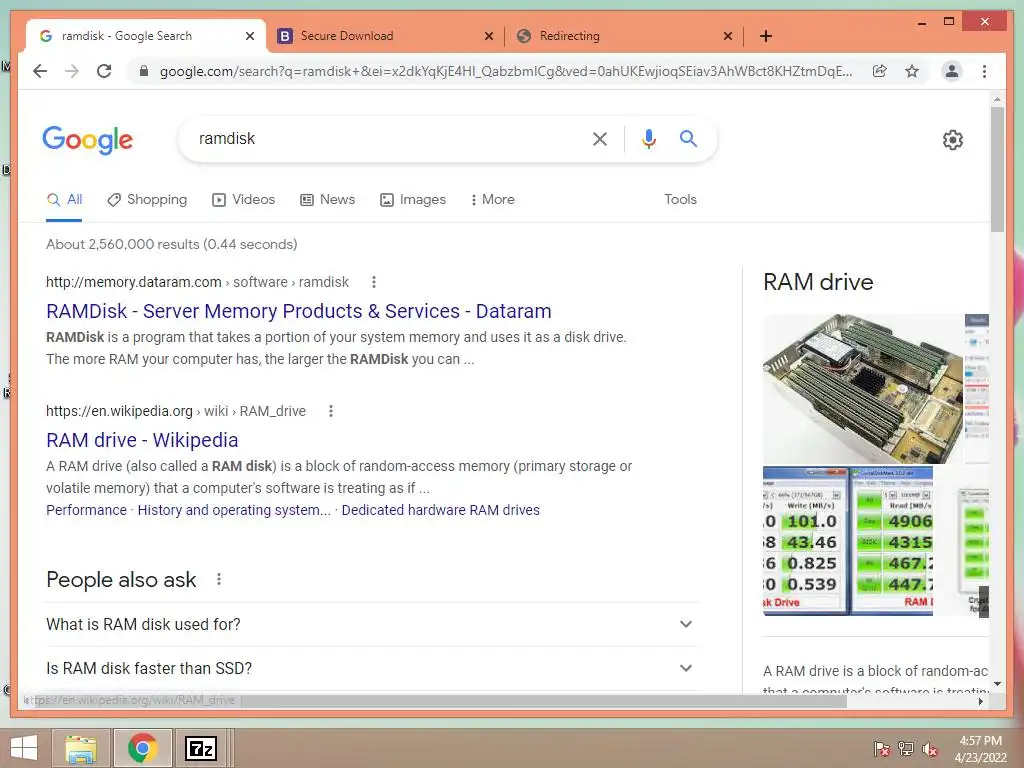Image resolution: width=1024 pixels, height=768 pixels.
Task: Click the memory.dataram.com URL breadcrumb
Action: (197, 282)
